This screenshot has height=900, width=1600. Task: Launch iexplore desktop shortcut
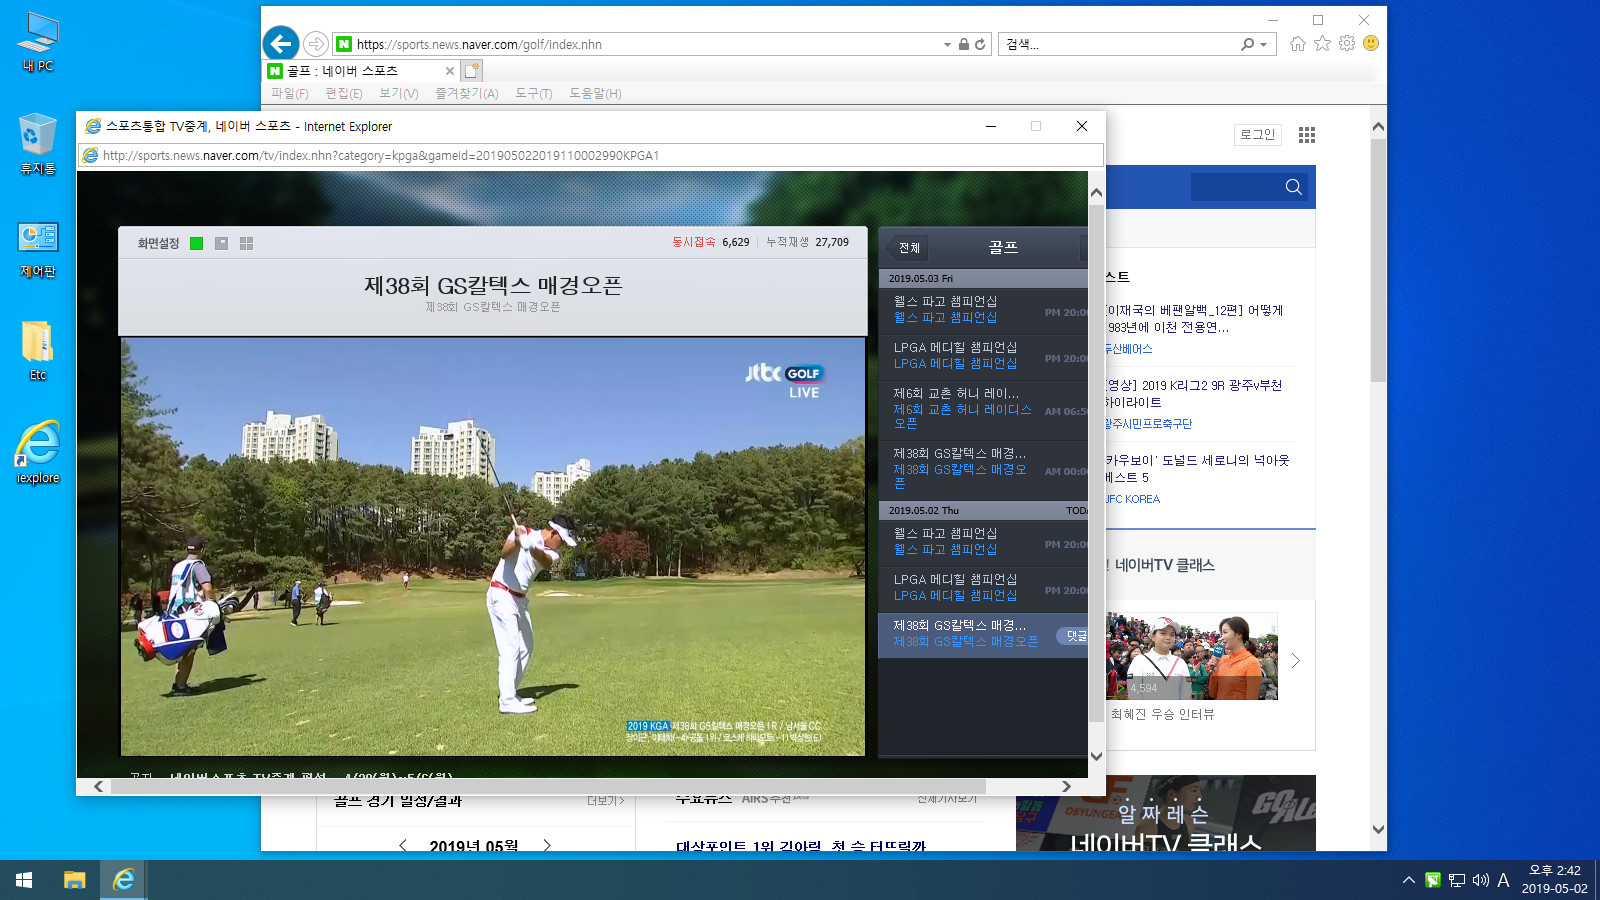click(38, 453)
